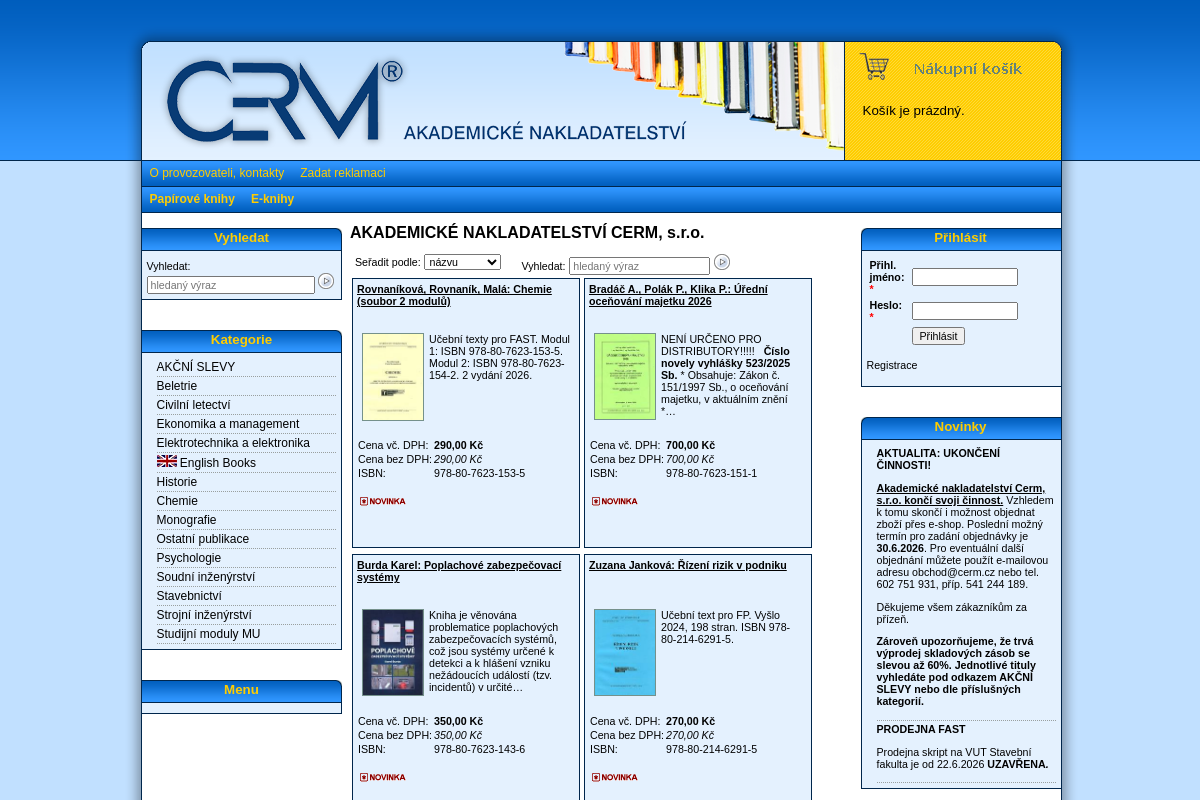This screenshot has width=1200, height=800.
Task: Click price '350,00 Kč' with VAT
Action: click(458, 721)
